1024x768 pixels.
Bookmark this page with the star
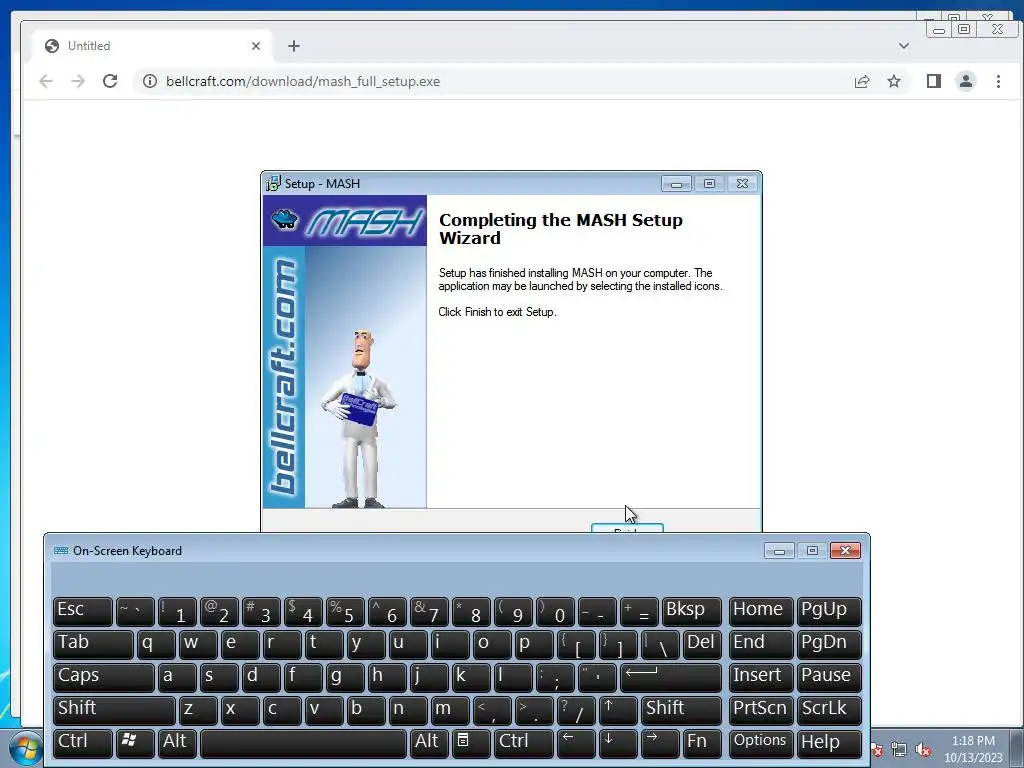(894, 81)
